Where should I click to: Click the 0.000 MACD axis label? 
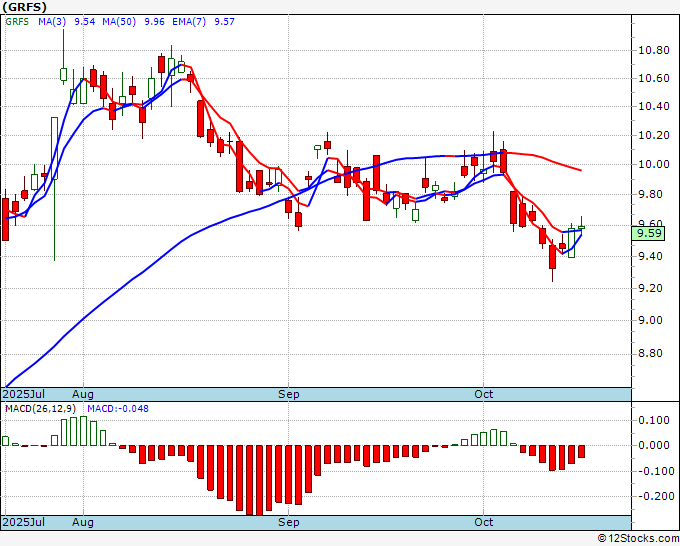(654, 445)
